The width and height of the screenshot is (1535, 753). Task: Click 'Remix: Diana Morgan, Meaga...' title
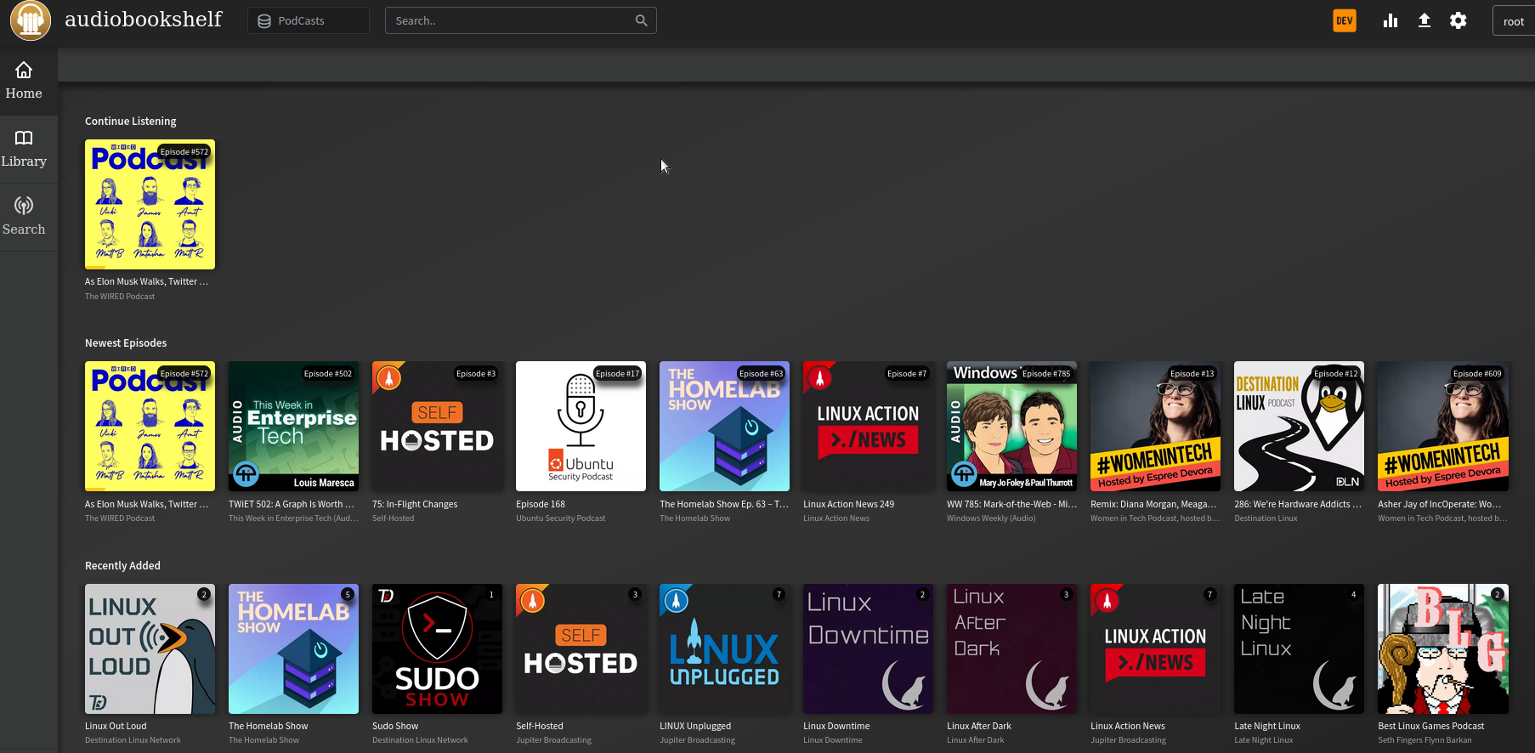(1154, 504)
